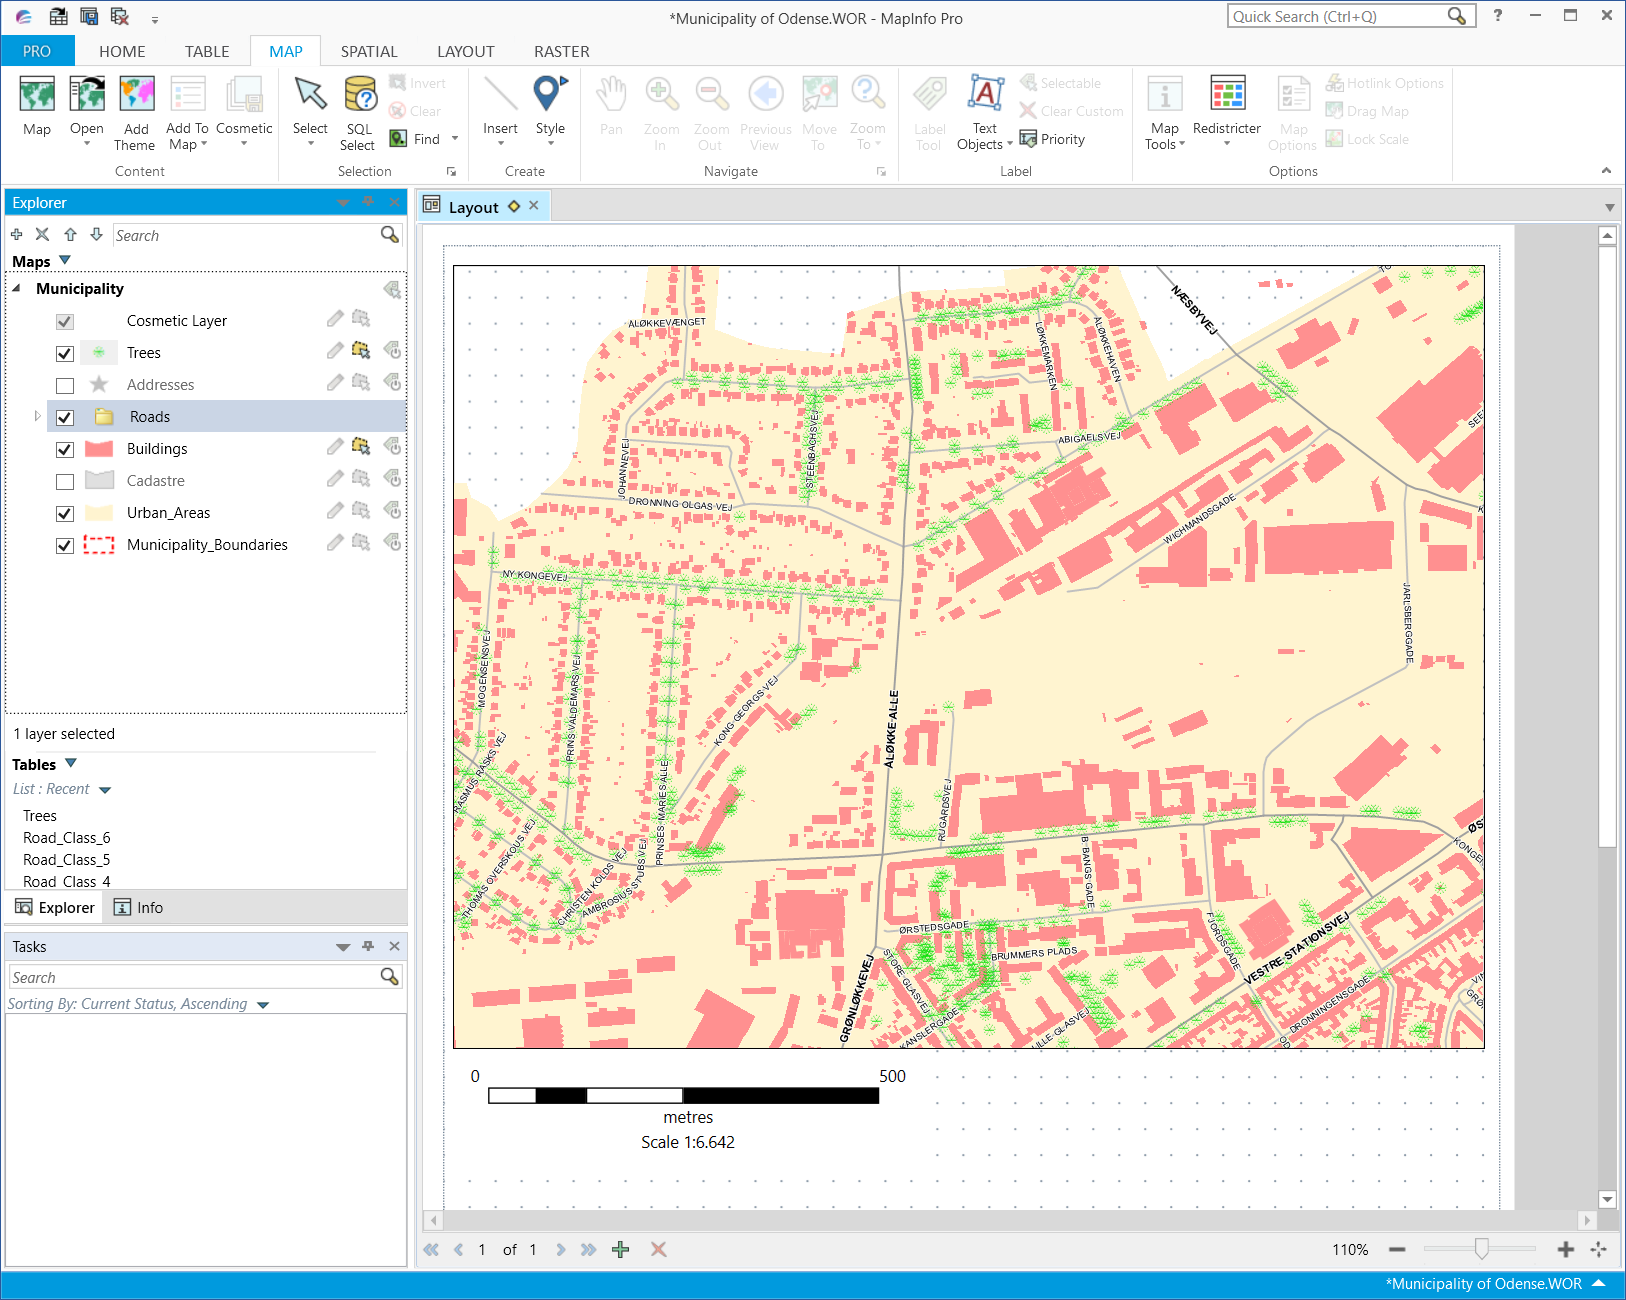Select the SQL Select tool
Viewport: 1626px width, 1300px height.
(x=357, y=112)
